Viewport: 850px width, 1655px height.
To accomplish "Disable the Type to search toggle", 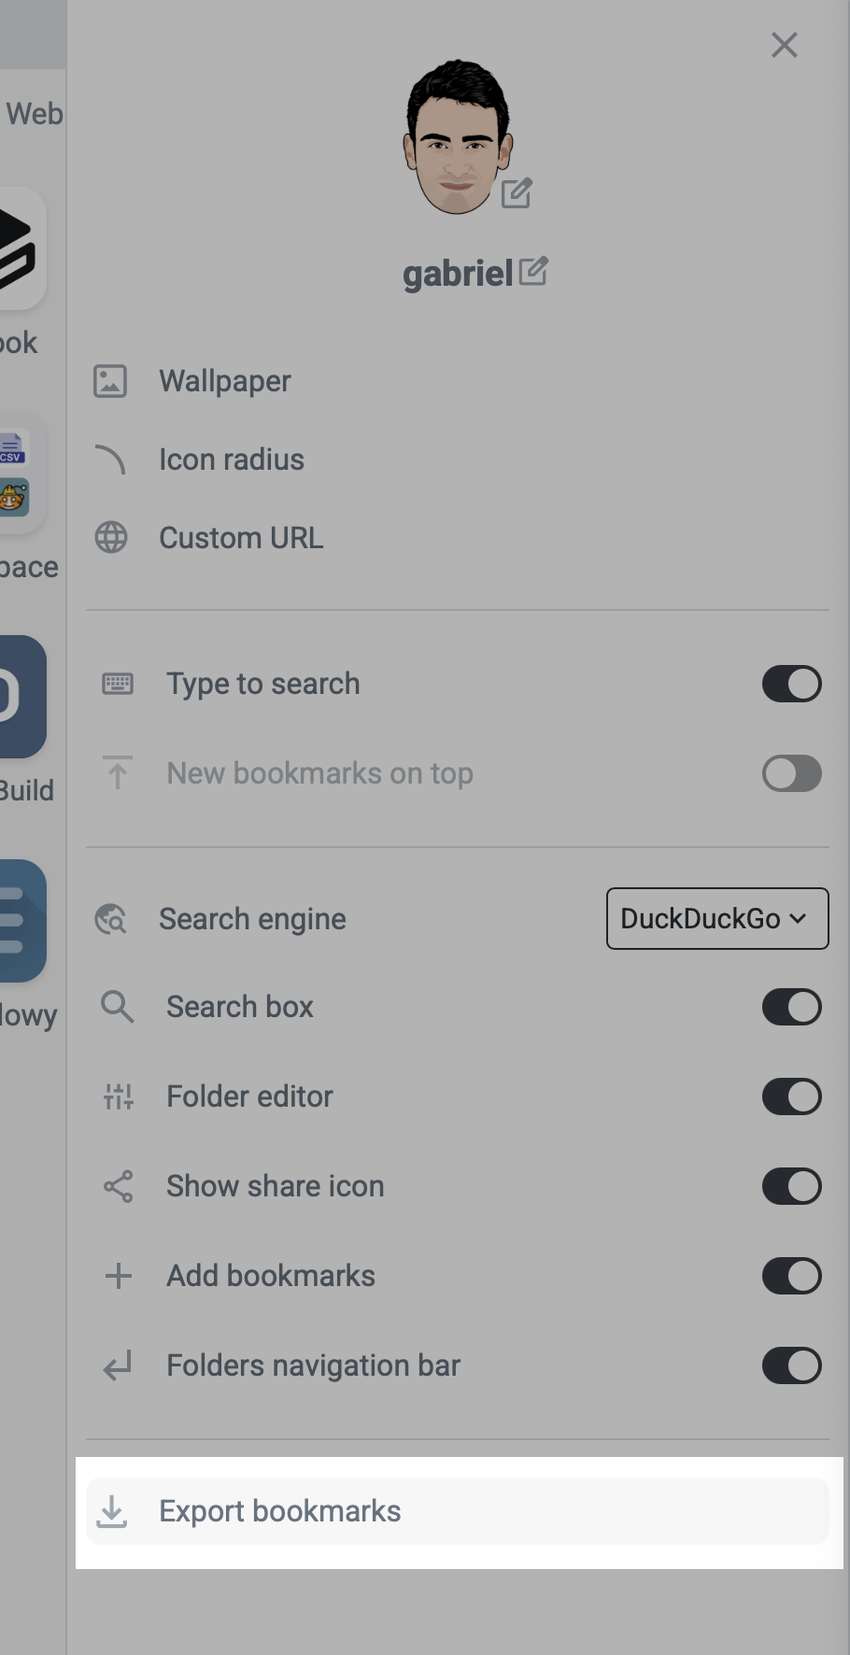I will click(x=791, y=684).
